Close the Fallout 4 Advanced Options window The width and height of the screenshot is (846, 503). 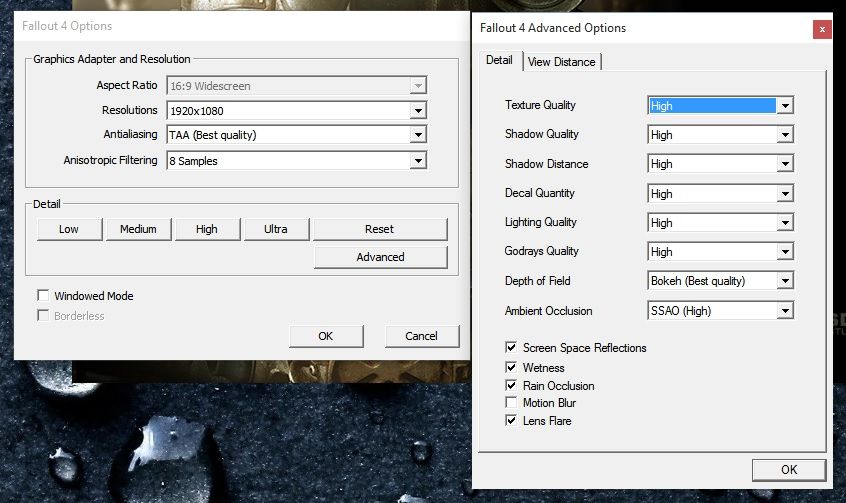[822, 29]
